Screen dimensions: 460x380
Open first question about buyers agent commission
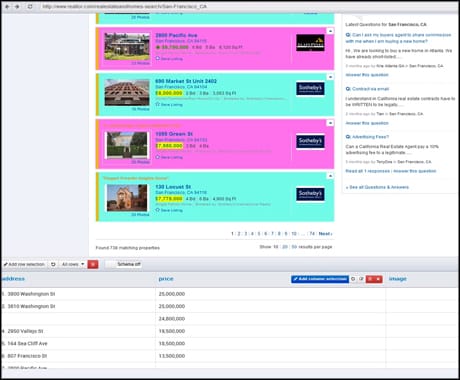pos(398,38)
